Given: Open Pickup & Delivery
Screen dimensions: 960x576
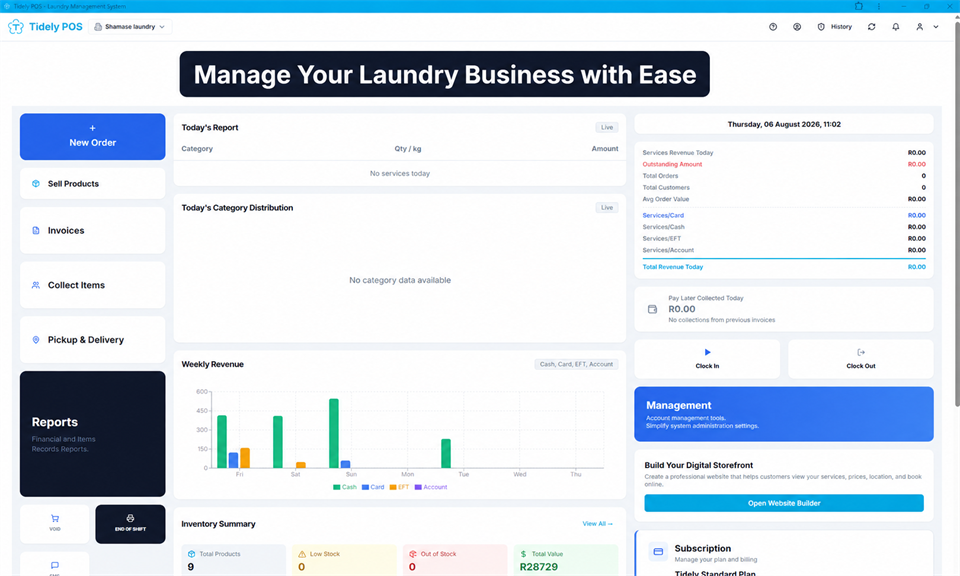Looking at the screenshot, I should point(92,340).
